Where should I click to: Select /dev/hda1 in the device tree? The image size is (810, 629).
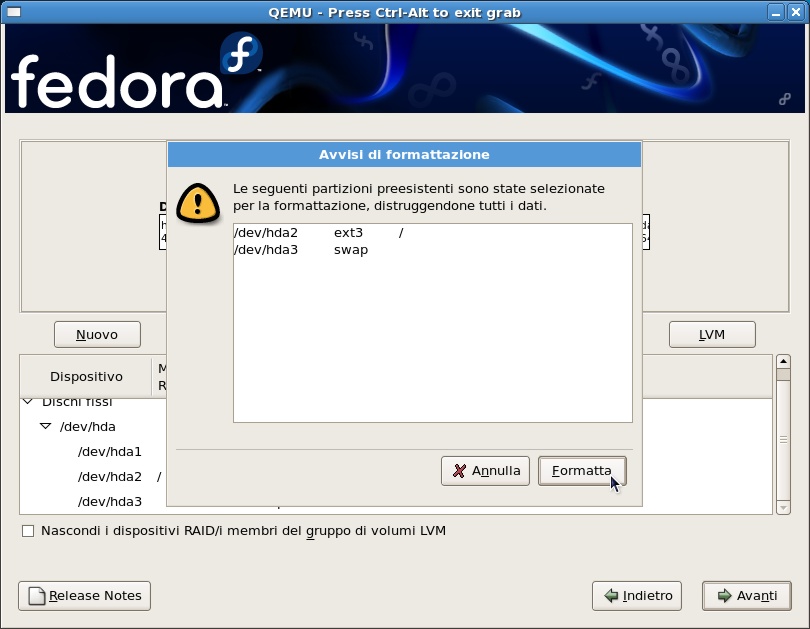tap(110, 452)
